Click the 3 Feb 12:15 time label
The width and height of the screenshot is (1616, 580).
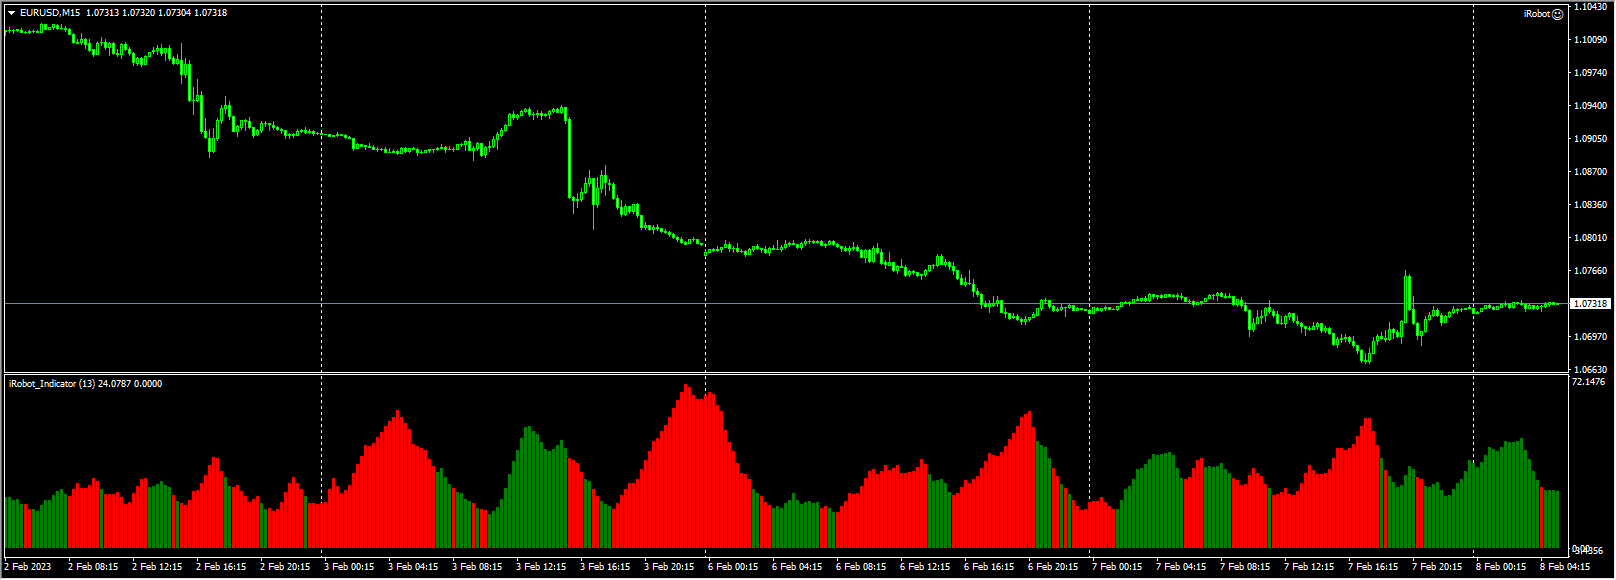[x=541, y=567]
